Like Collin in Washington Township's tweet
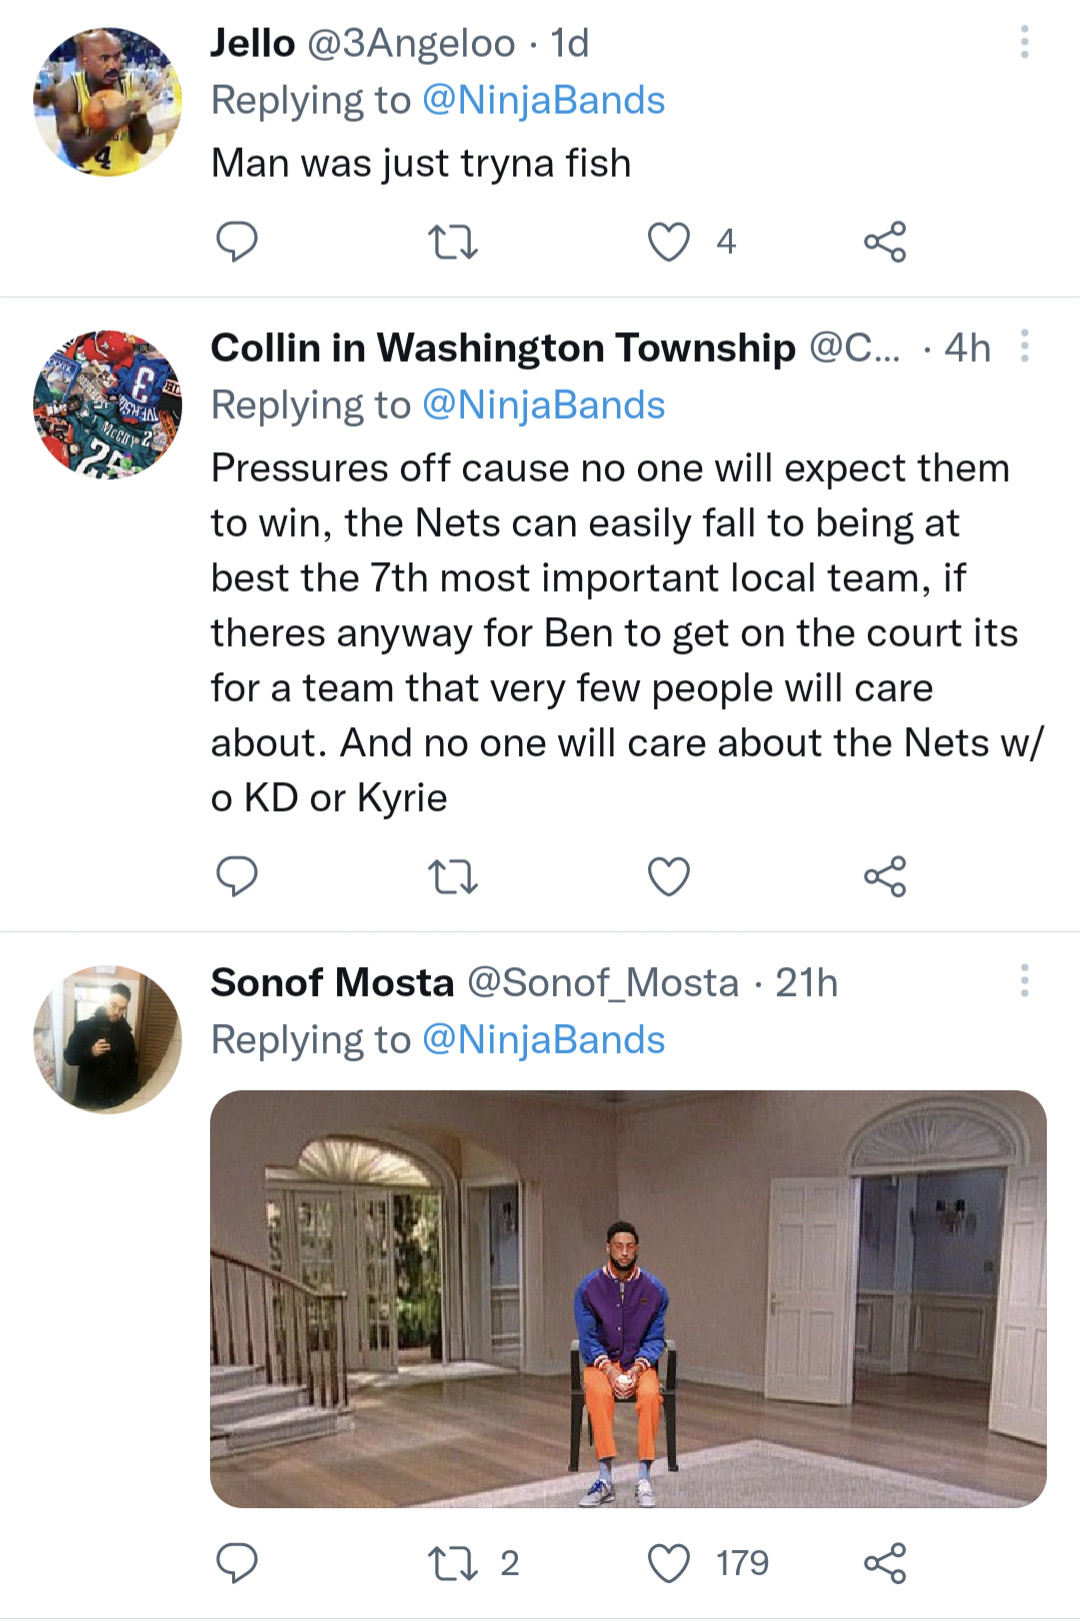This screenshot has width=1080, height=1621. point(669,877)
